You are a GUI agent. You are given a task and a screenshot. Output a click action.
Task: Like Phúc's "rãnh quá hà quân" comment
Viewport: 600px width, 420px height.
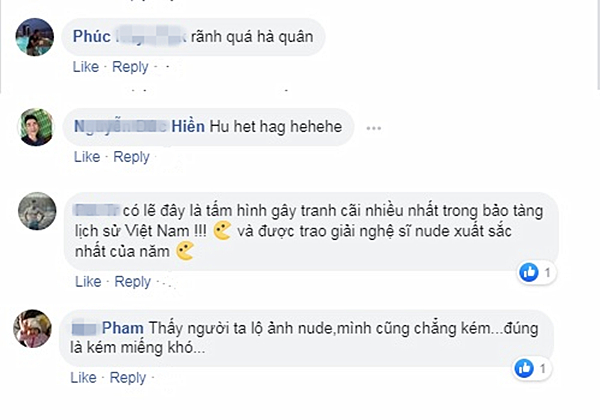[86, 67]
